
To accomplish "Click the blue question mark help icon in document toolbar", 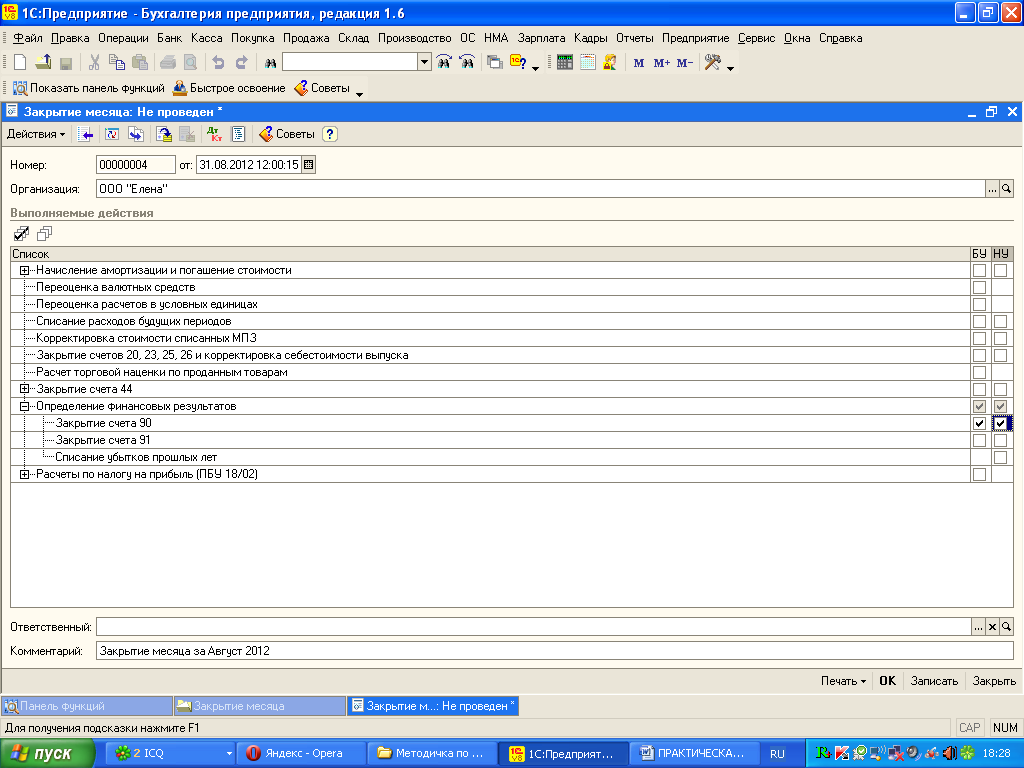I will coord(330,135).
